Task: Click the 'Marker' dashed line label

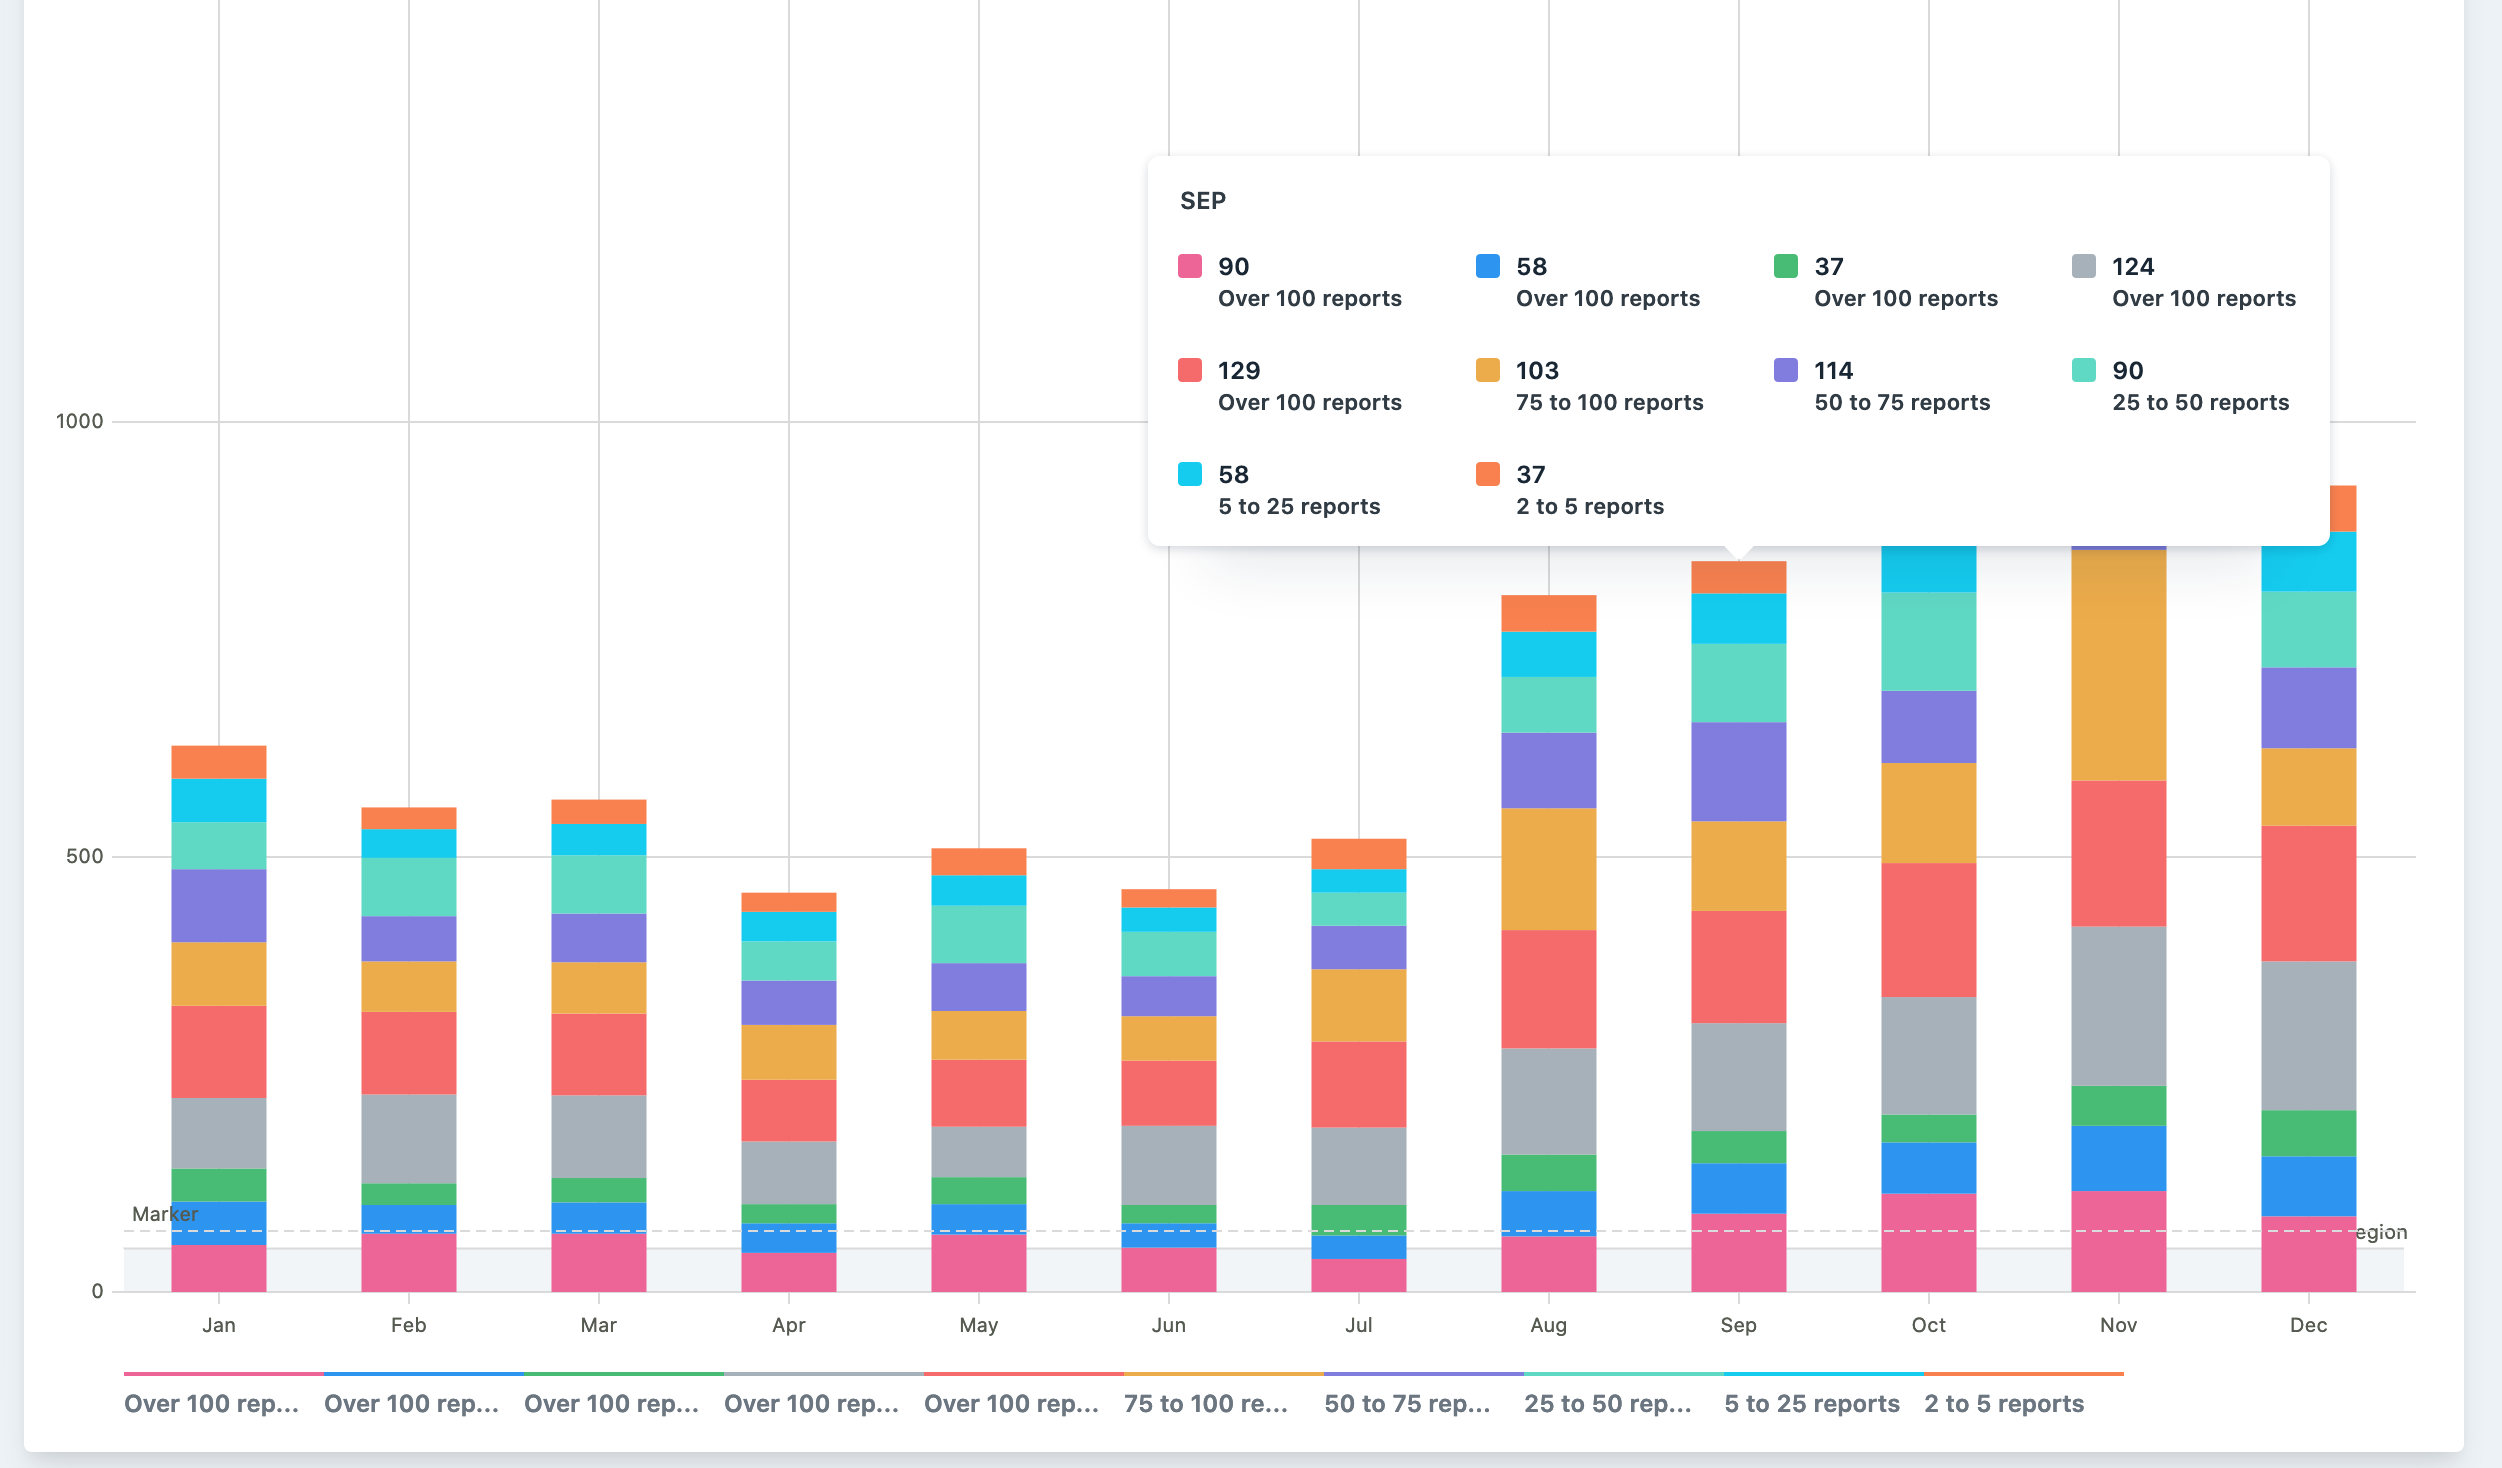Action: 165,1214
